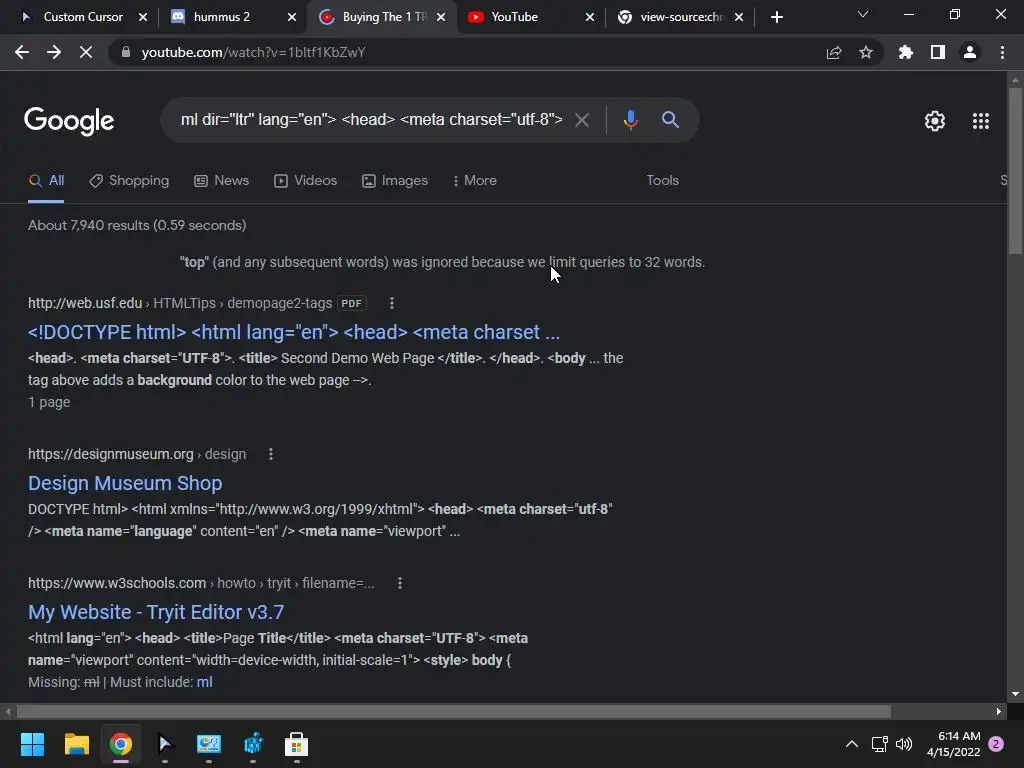
Task: Submit the search with the magnifier icon
Action: tap(670, 120)
